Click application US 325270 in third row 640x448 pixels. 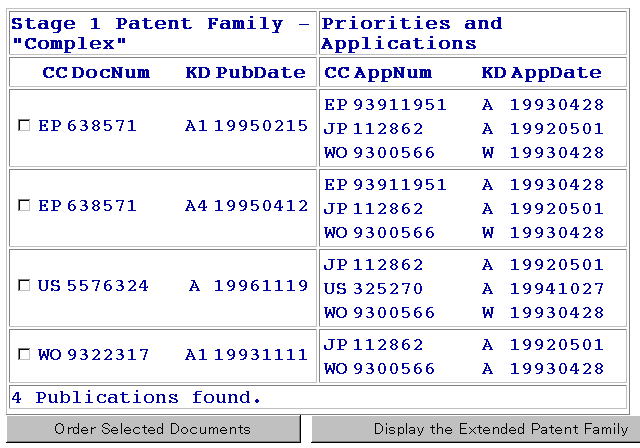point(373,289)
